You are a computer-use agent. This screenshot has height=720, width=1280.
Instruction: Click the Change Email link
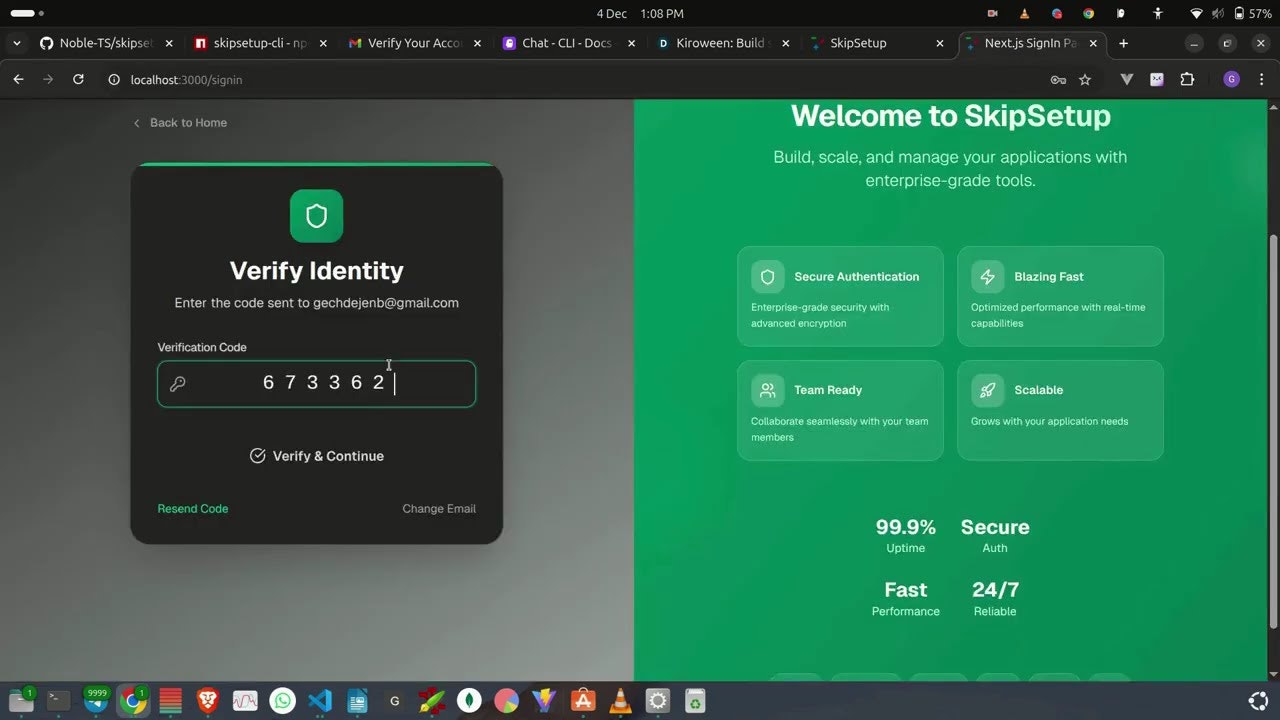(x=439, y=509)
